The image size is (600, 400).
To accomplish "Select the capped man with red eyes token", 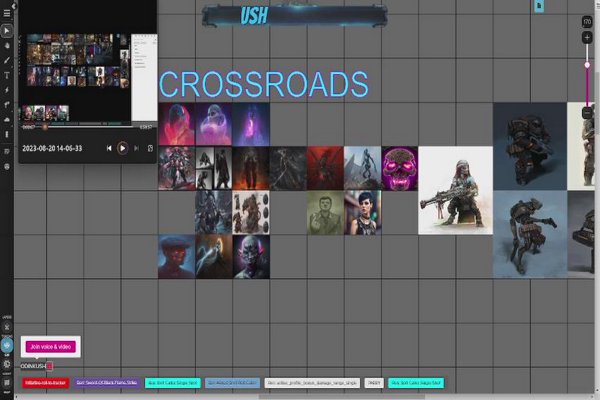I will [176, 257].
